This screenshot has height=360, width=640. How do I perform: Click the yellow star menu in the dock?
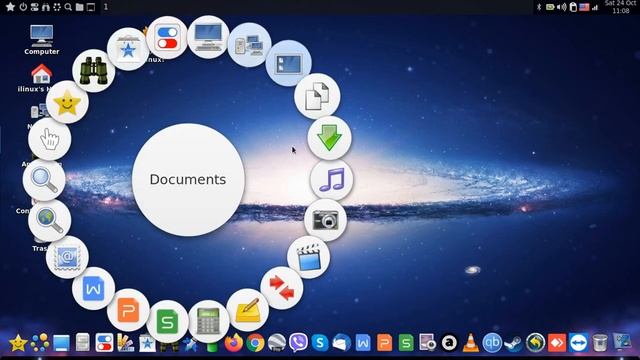18,343
